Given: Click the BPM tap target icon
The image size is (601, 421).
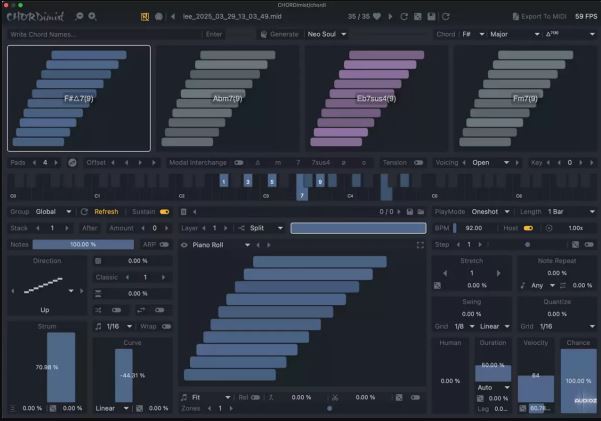Looking at the screenshot, I should [549, 228].
